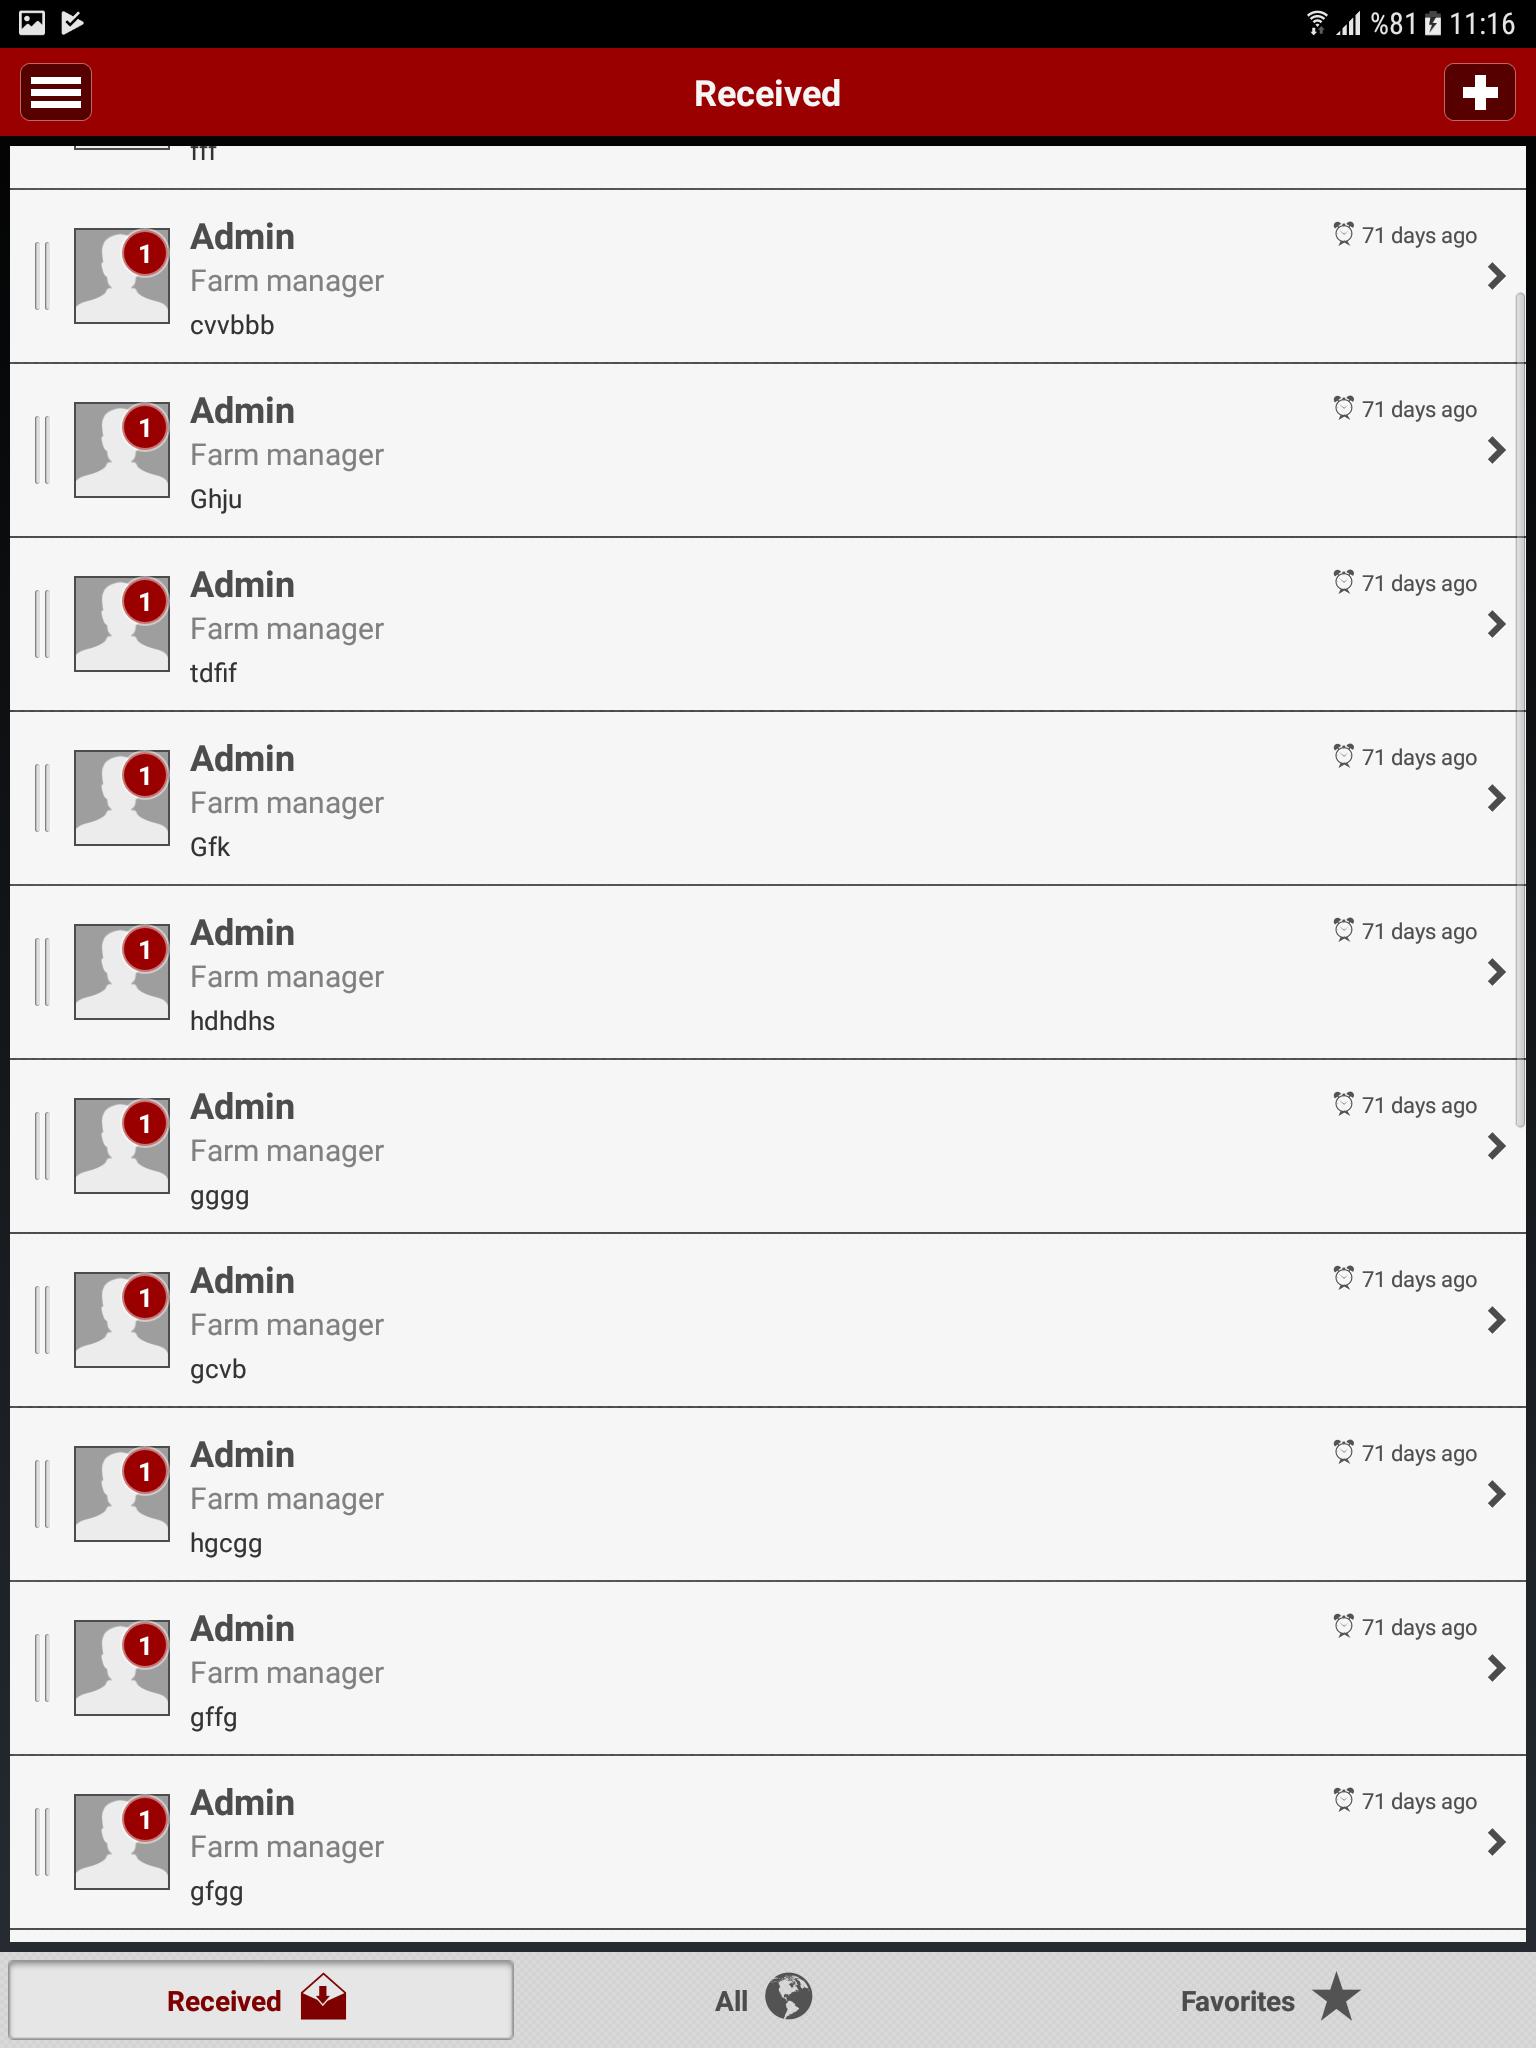Click avatar of the gfgg message
1536x2048 pixels.
click(122, 1842)
